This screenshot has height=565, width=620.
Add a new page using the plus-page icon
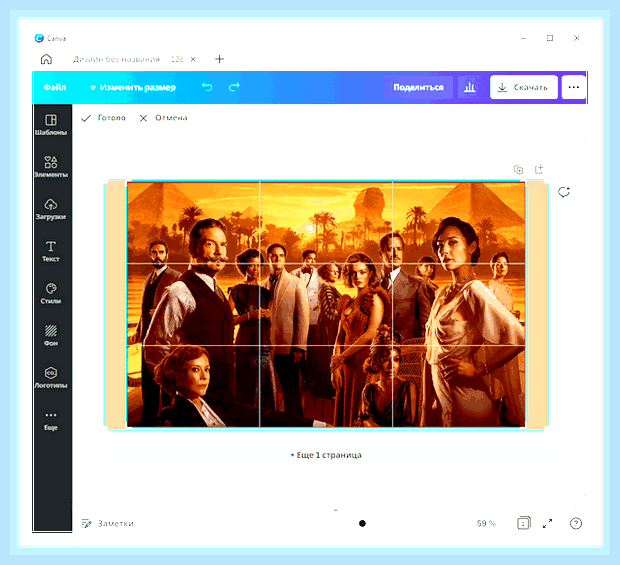(x=539, y=169)
